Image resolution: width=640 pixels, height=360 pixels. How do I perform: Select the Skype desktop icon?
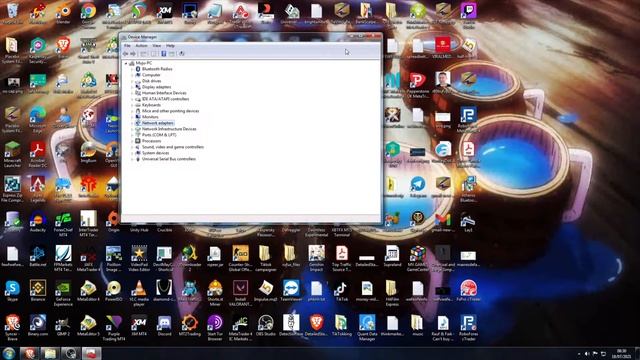(x=12, y=291)
